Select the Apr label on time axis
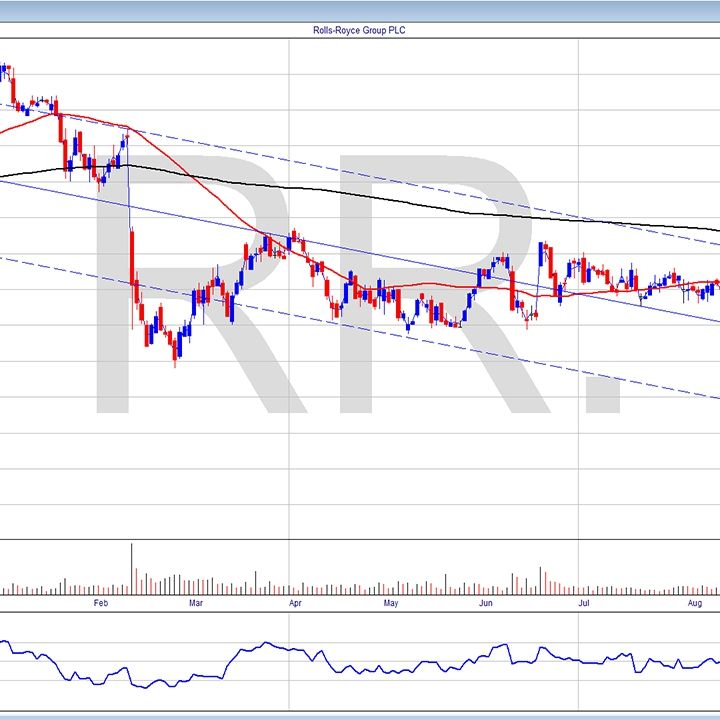 click(x=294, y=604)
